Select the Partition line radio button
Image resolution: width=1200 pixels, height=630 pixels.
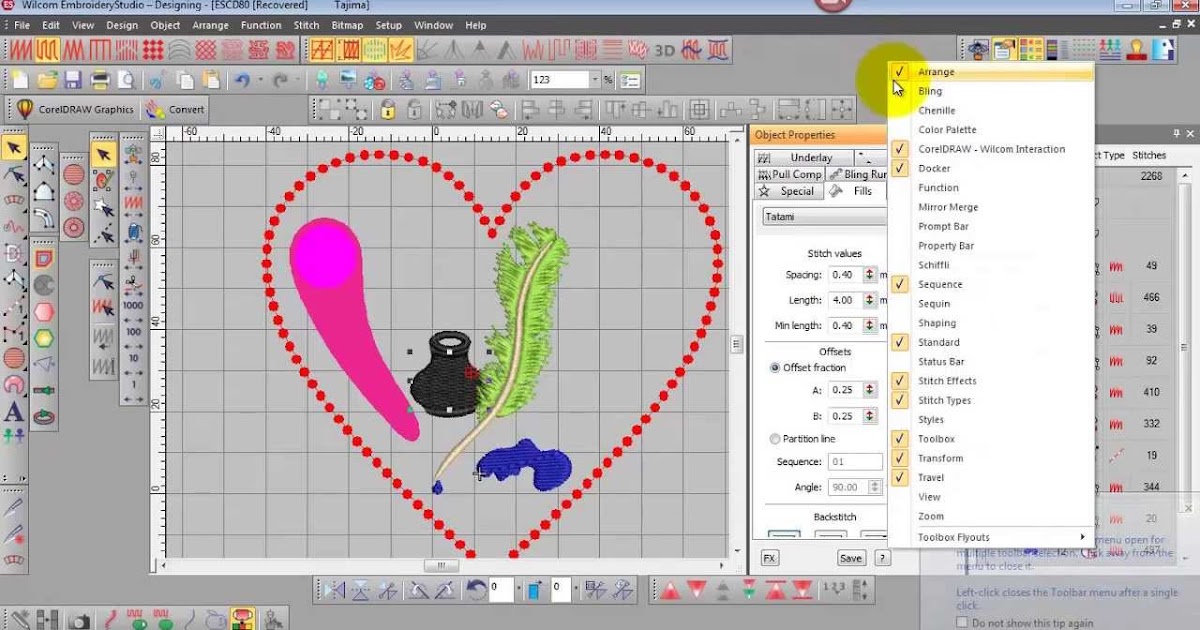[x=775, y=439]
